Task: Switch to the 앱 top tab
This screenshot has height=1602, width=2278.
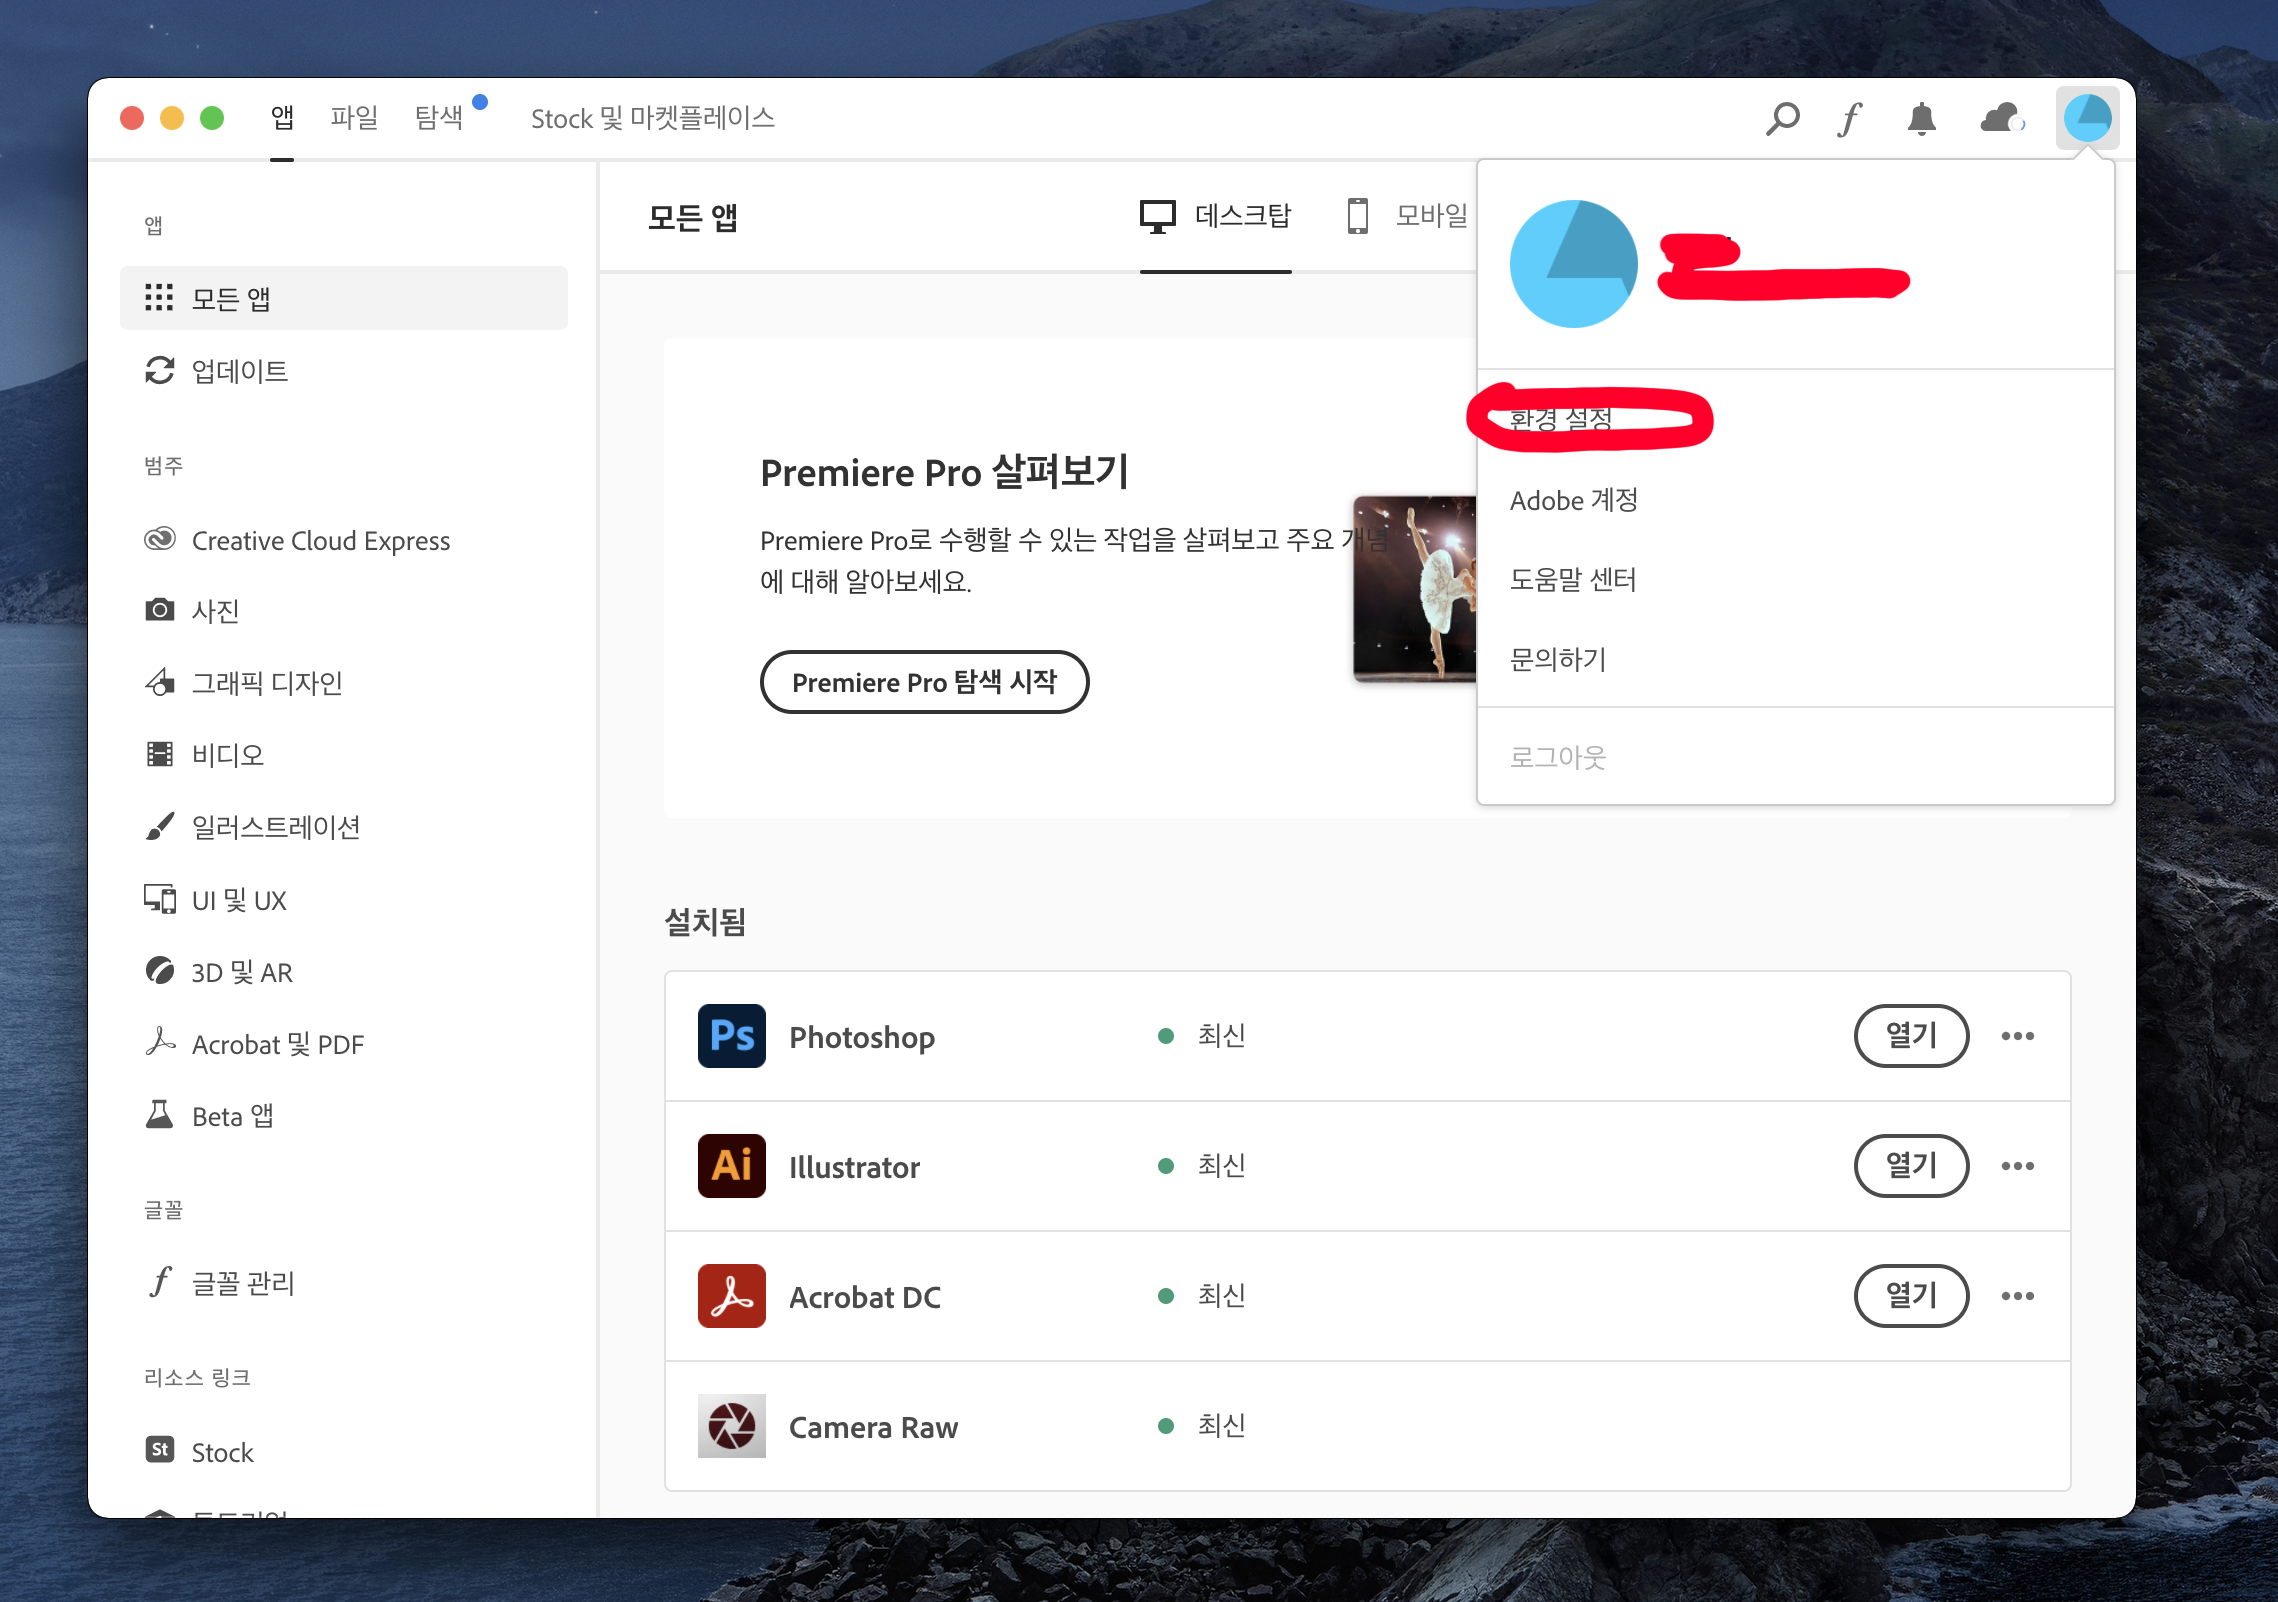Action: pyautogui.click(x=282, y=118)
